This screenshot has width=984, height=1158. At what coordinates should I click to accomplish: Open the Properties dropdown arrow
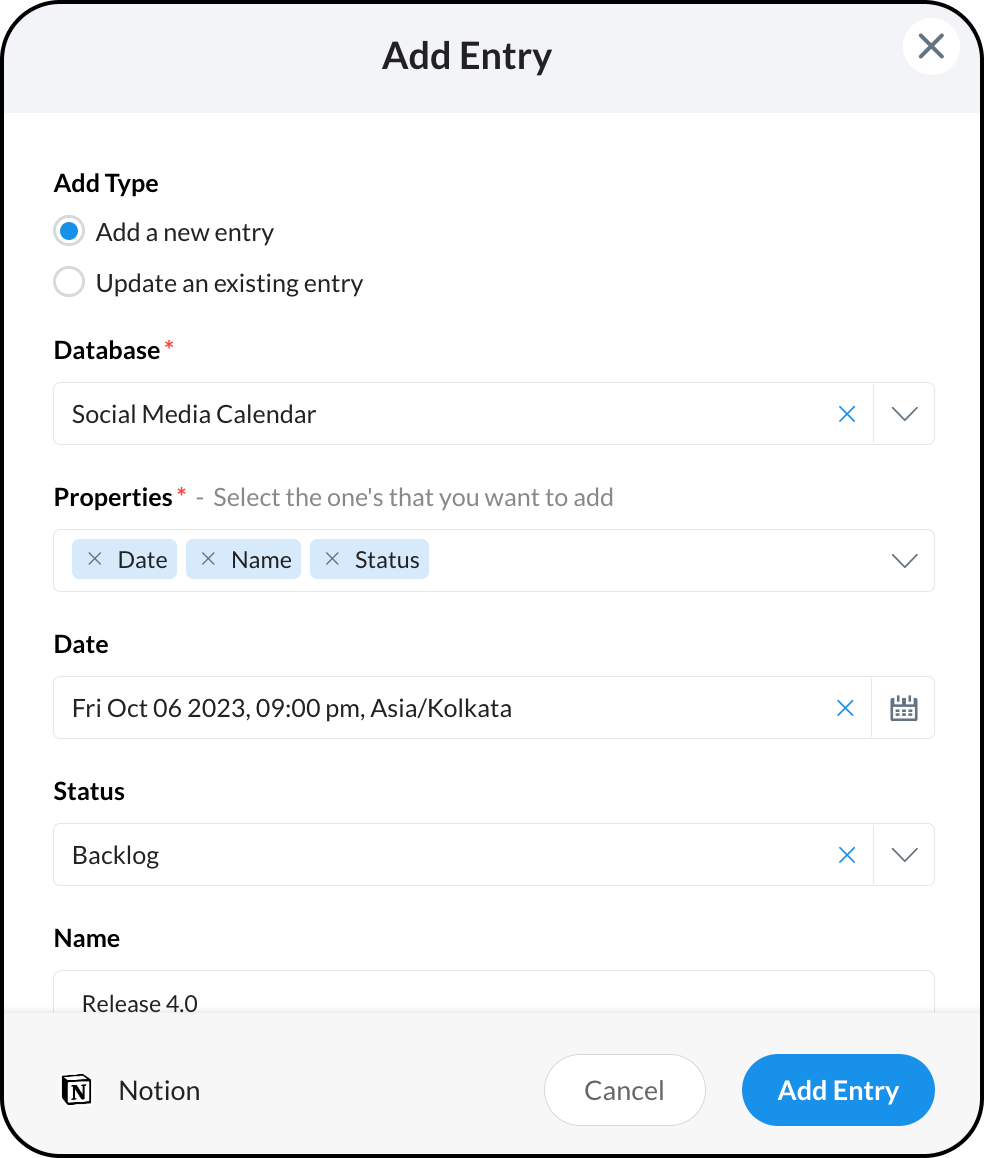904,561
